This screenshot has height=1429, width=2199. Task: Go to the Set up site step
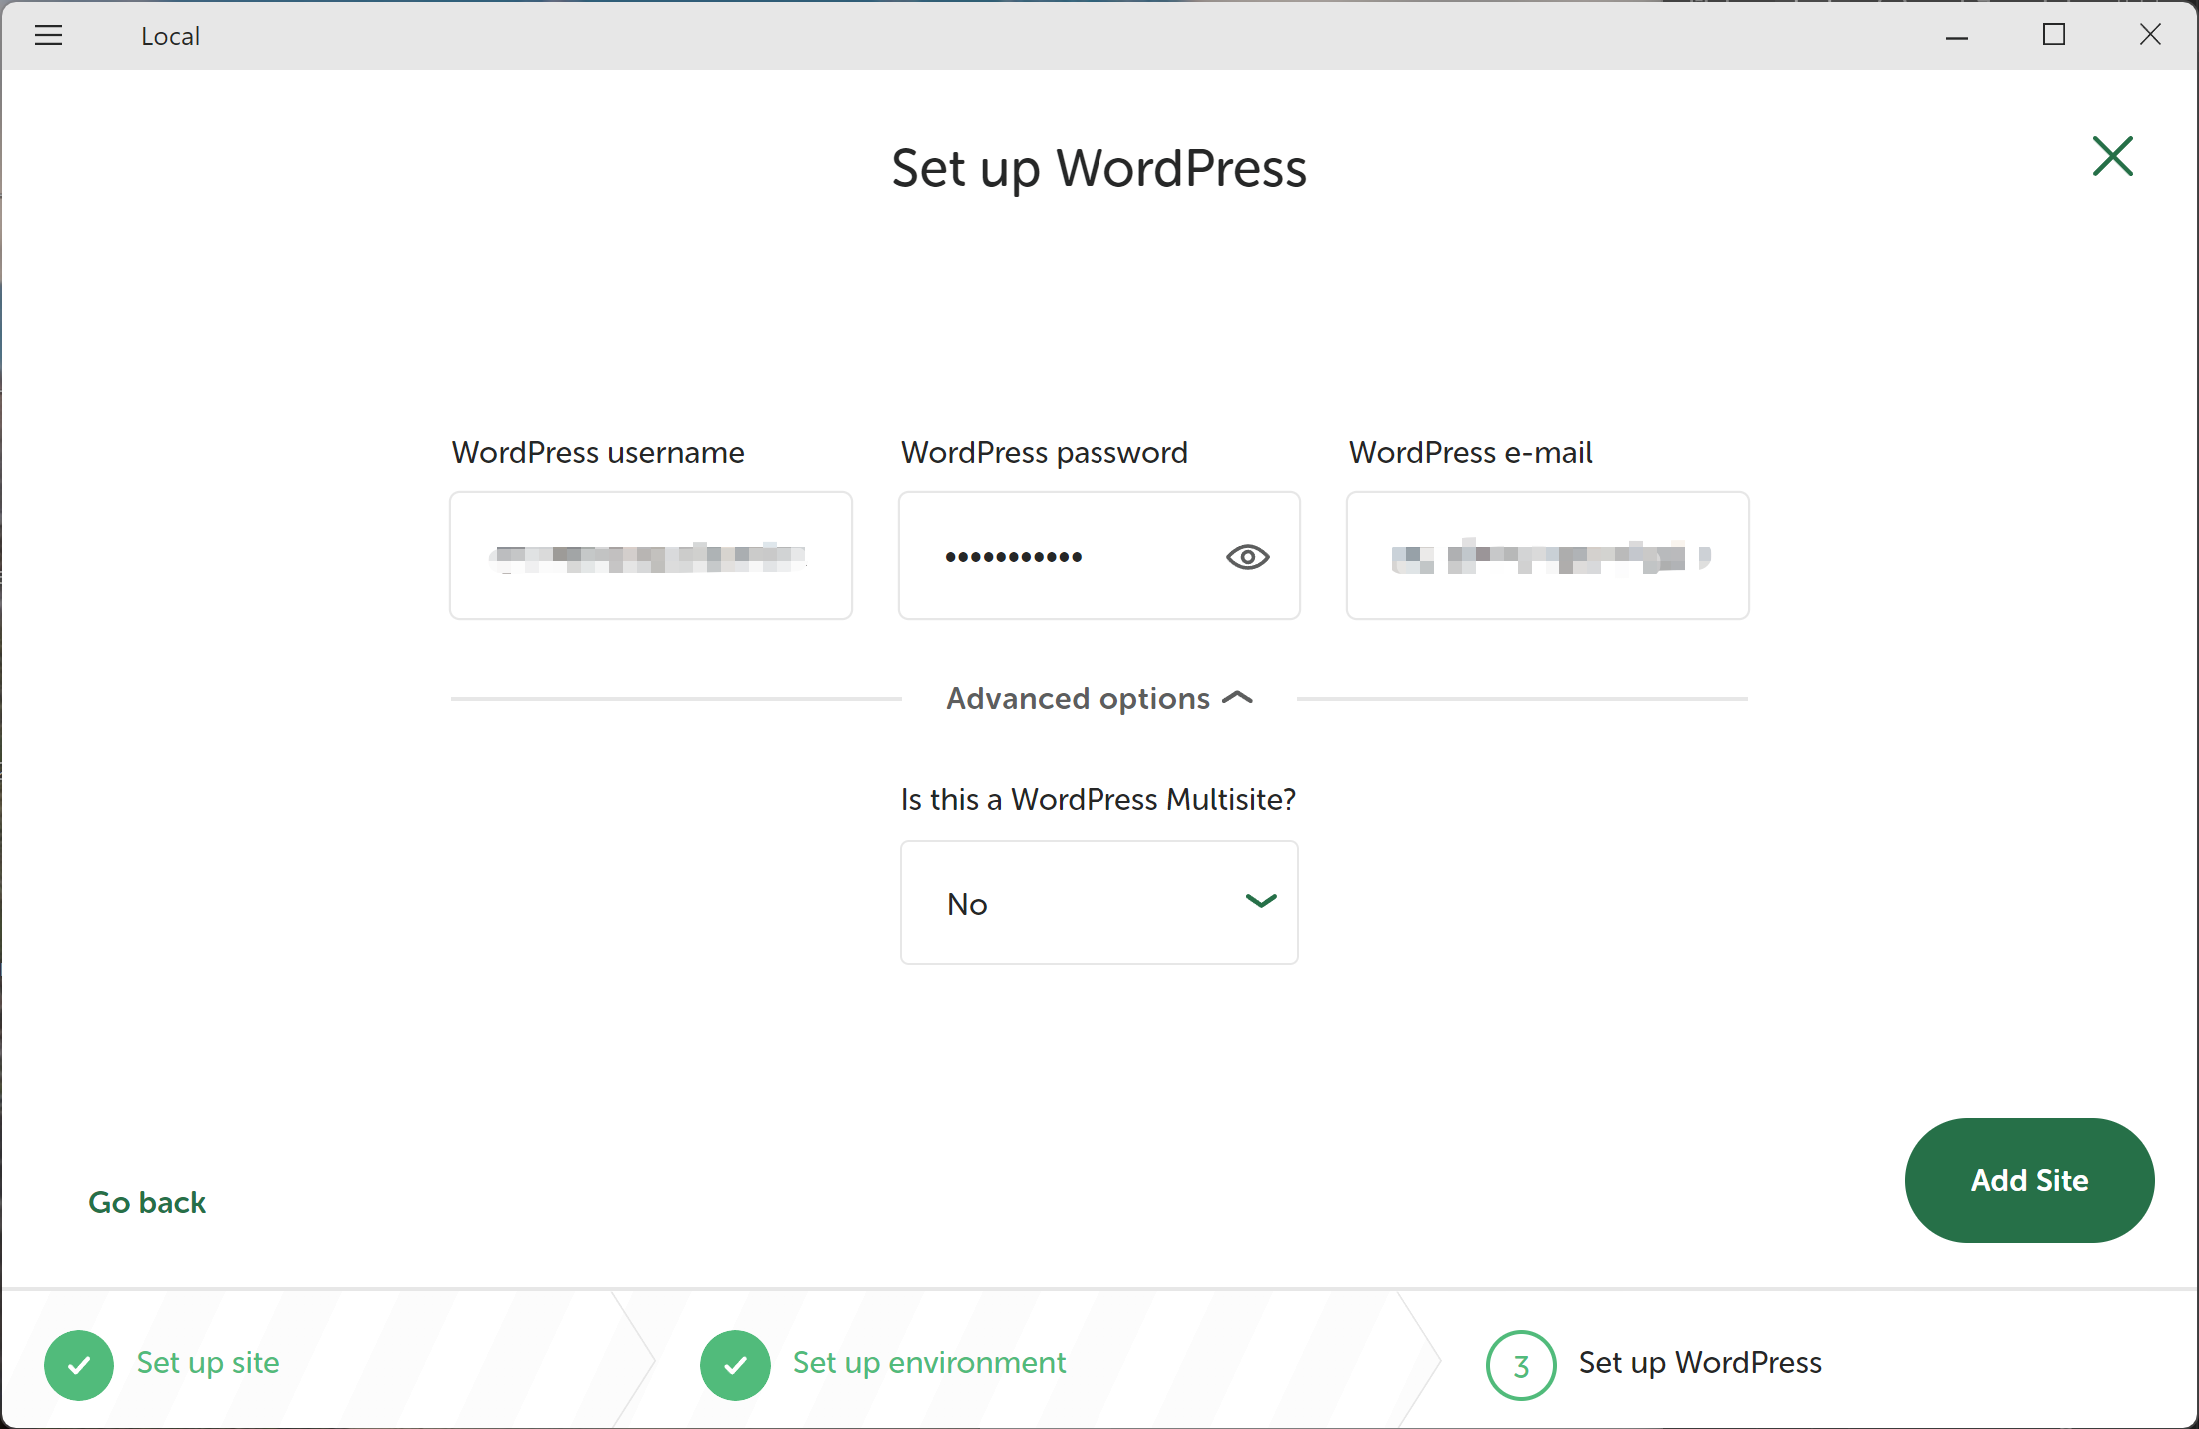point(208,1363)
